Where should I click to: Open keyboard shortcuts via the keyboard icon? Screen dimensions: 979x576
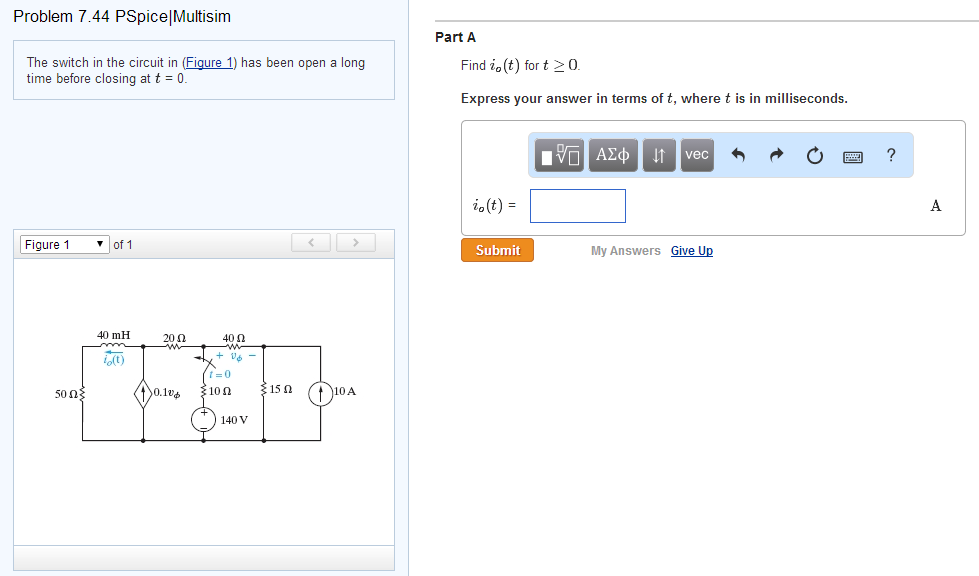(851, 155)
